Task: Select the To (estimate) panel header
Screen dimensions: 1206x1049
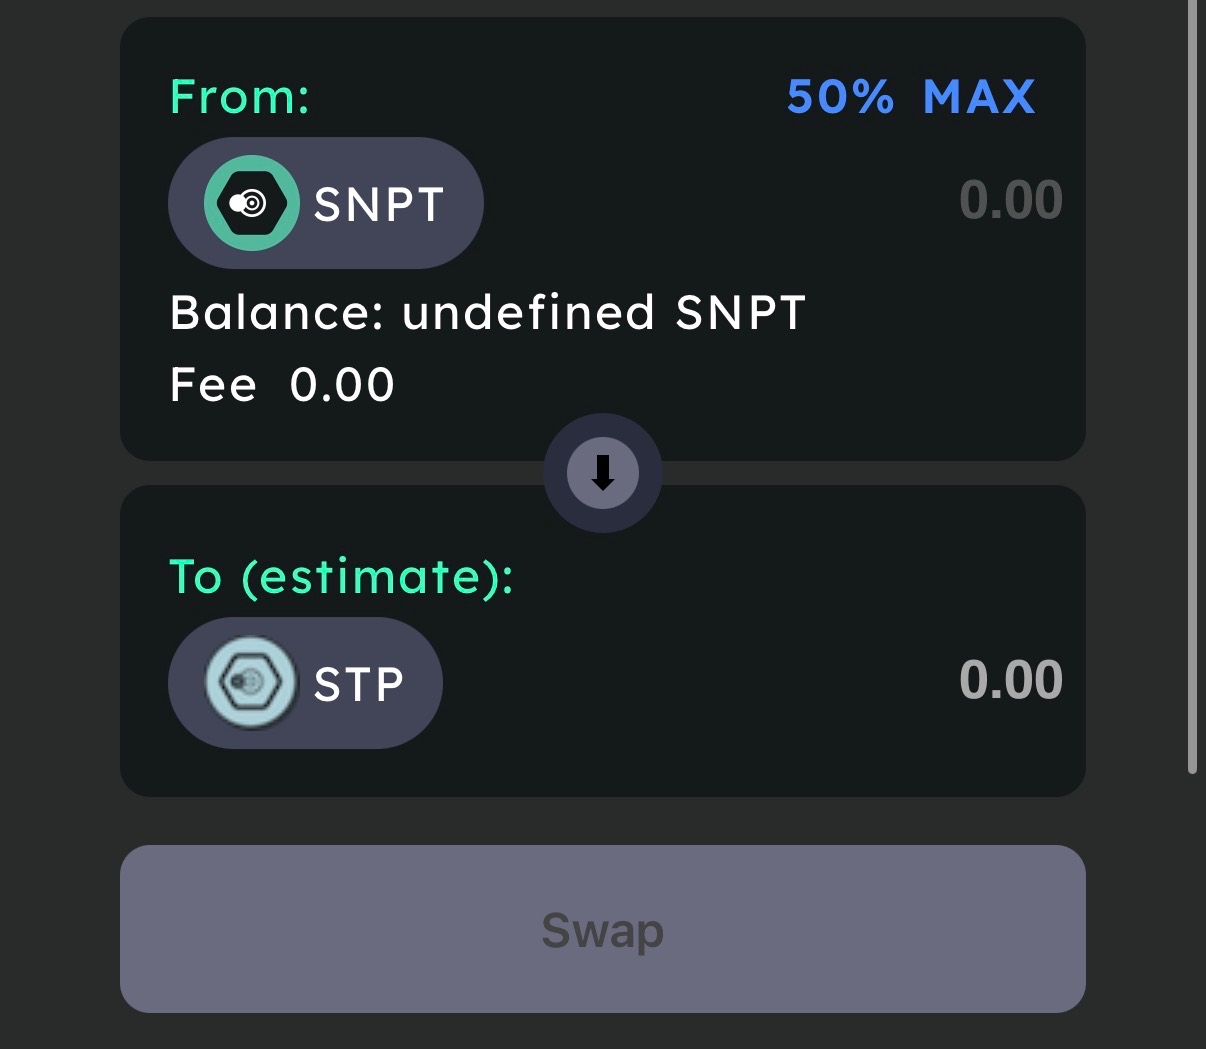Action: (x=340, y=577)
